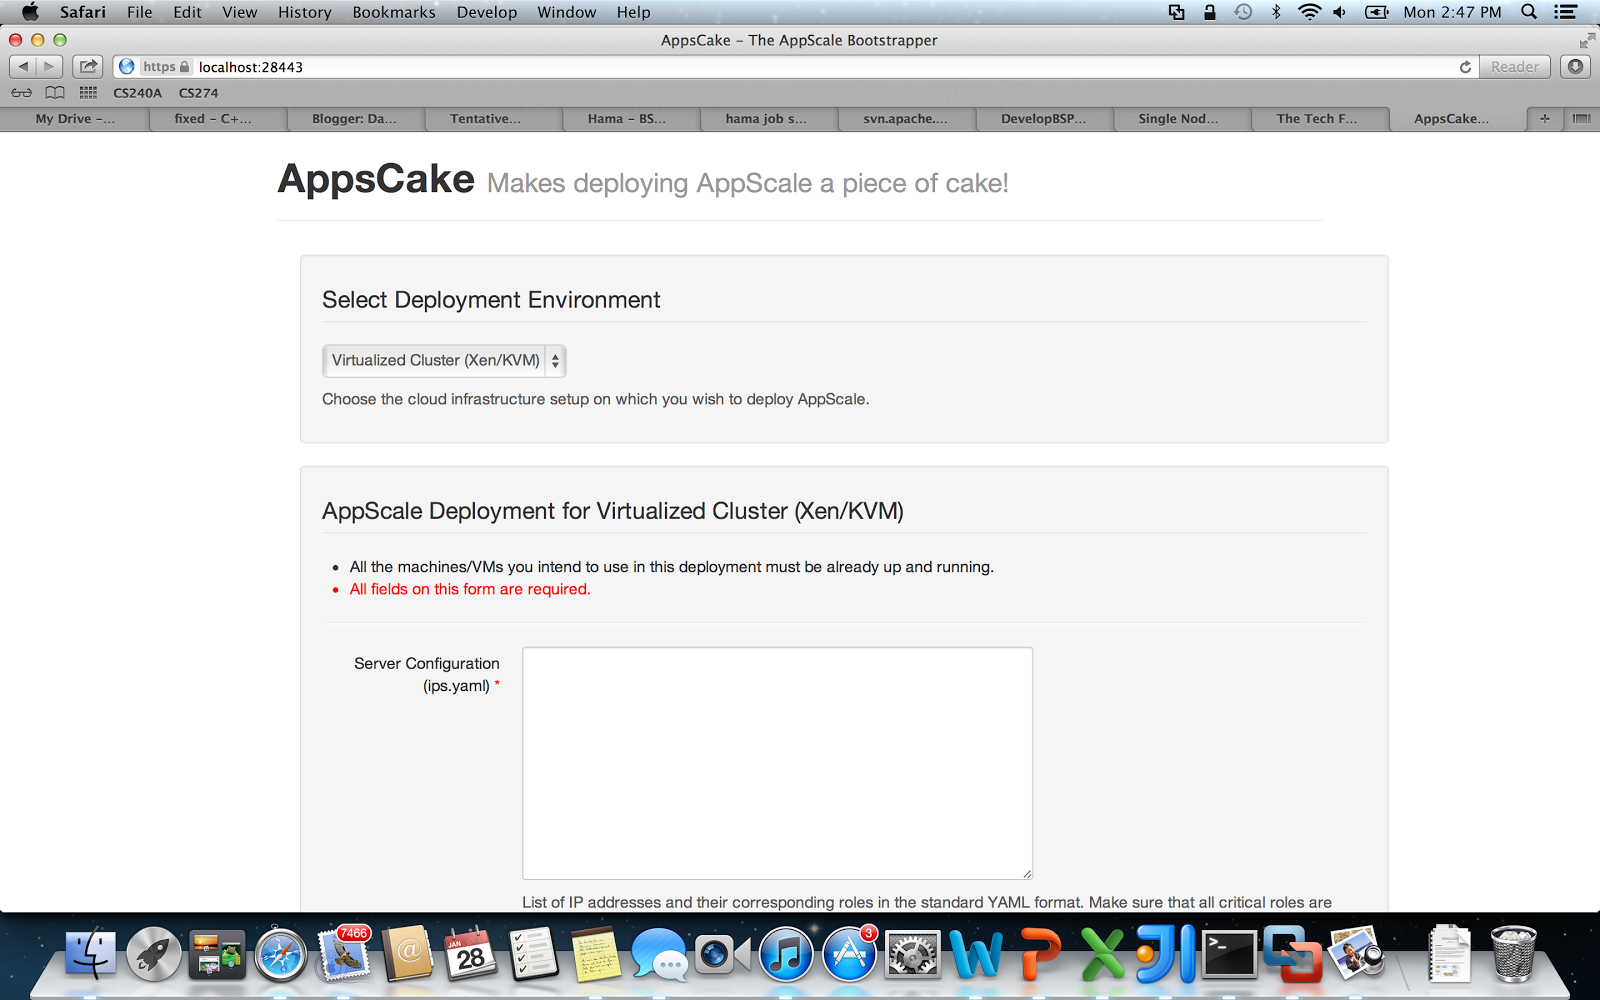Open Messages from the Dock

pyautogui.click(x=660, y=955)
